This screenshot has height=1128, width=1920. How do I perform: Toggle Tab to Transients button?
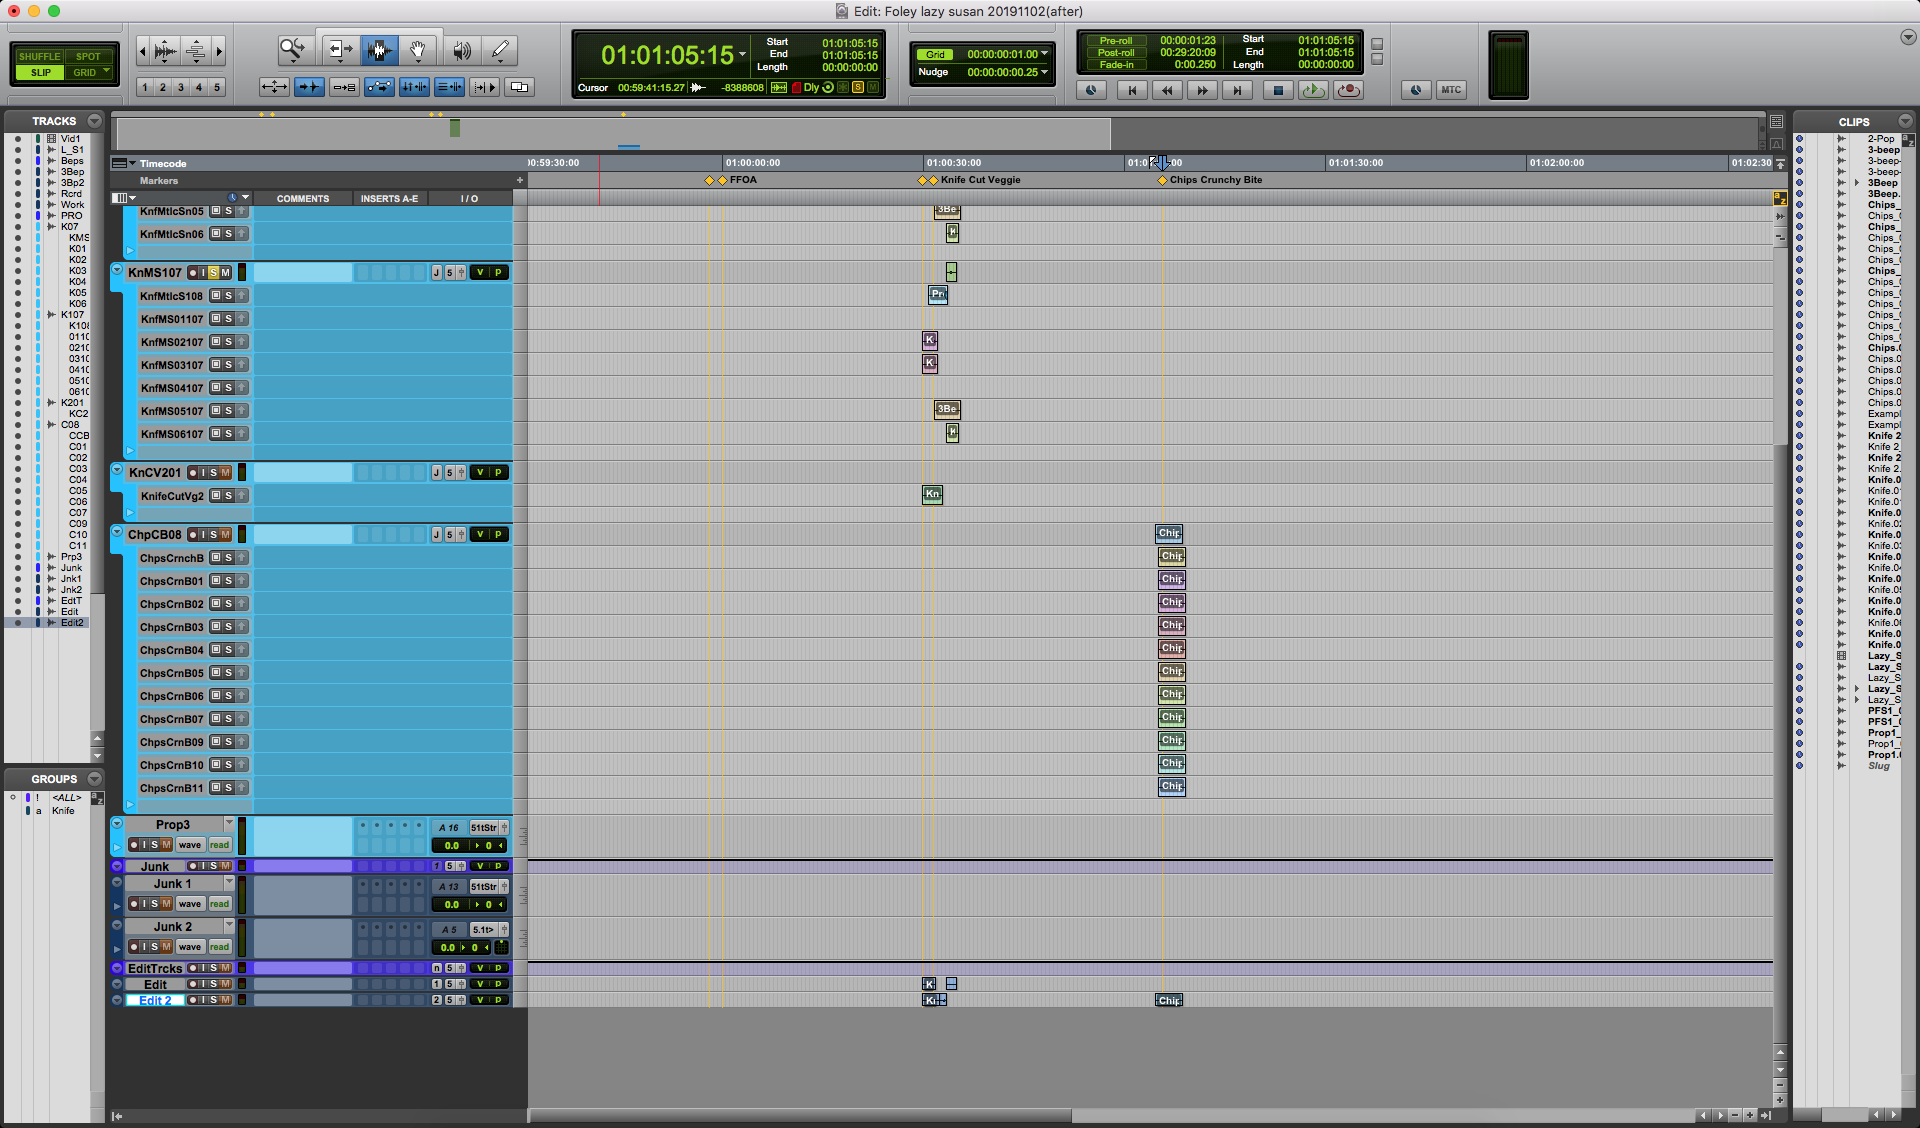tap(308, 87)
